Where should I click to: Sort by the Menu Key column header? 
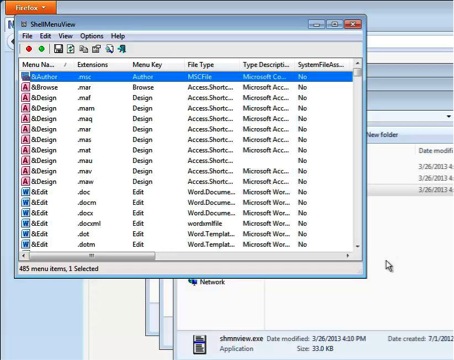point(157,65)
